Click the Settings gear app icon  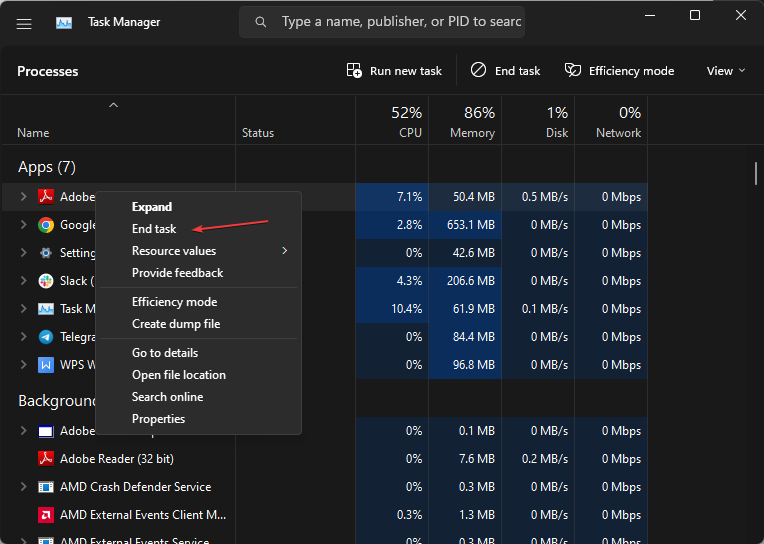46,253
